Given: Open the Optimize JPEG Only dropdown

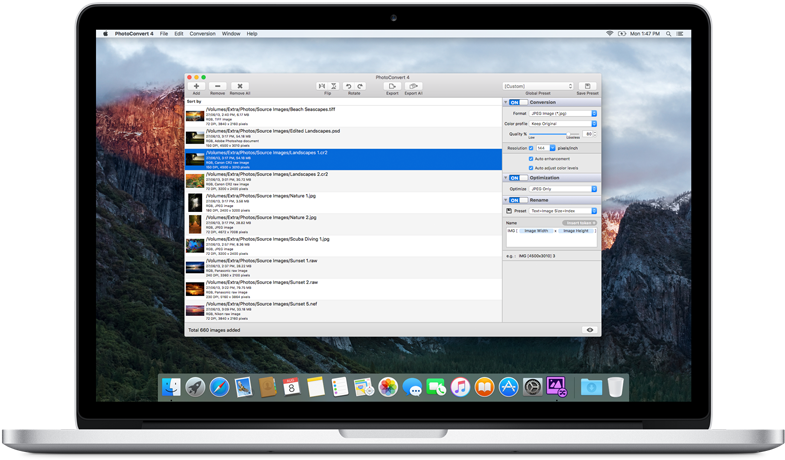Looking at the screenshot, I should pos(563,189).
